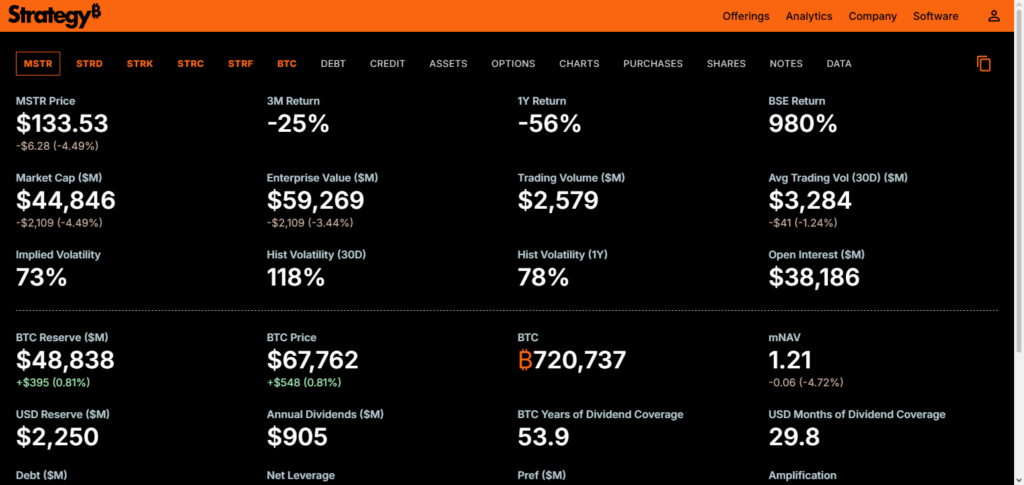The height and width of the screenshot is (485, 1024).
Task: Expand the Analytics menu
Action: (x=809, y=16)
